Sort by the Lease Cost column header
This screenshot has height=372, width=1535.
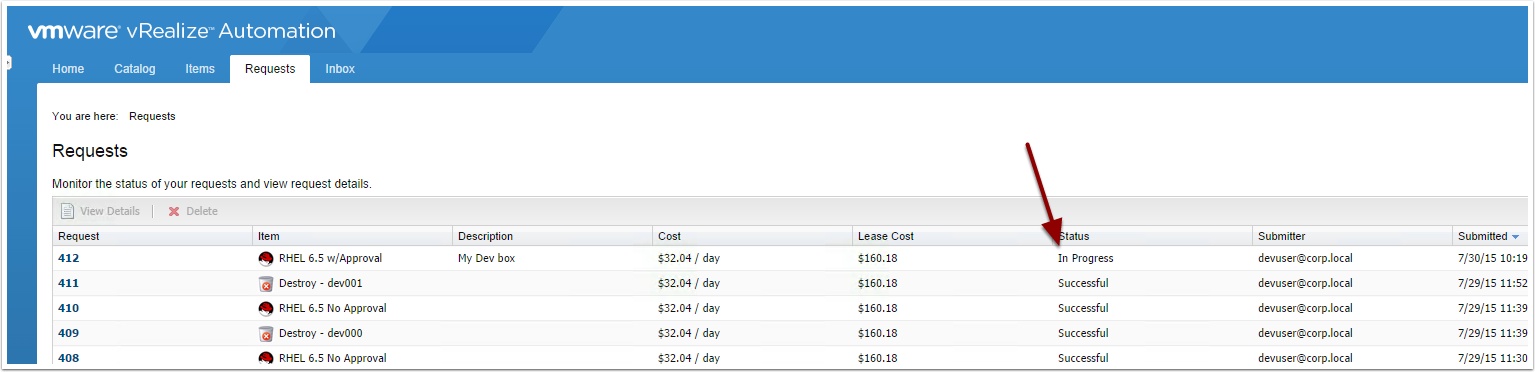point(886,236)
